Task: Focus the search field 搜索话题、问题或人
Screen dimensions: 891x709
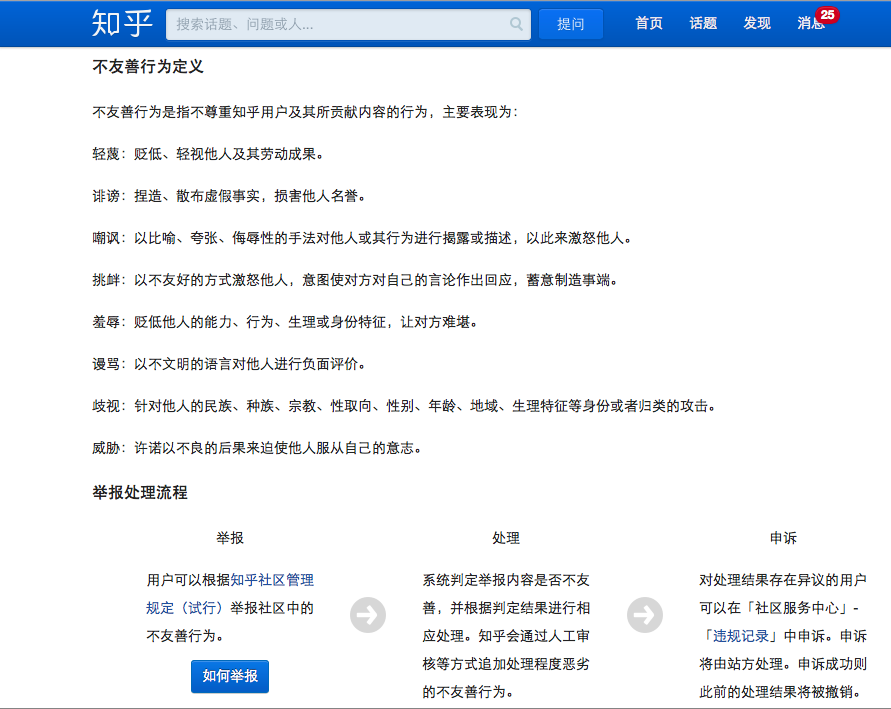Action: [348, 24]
